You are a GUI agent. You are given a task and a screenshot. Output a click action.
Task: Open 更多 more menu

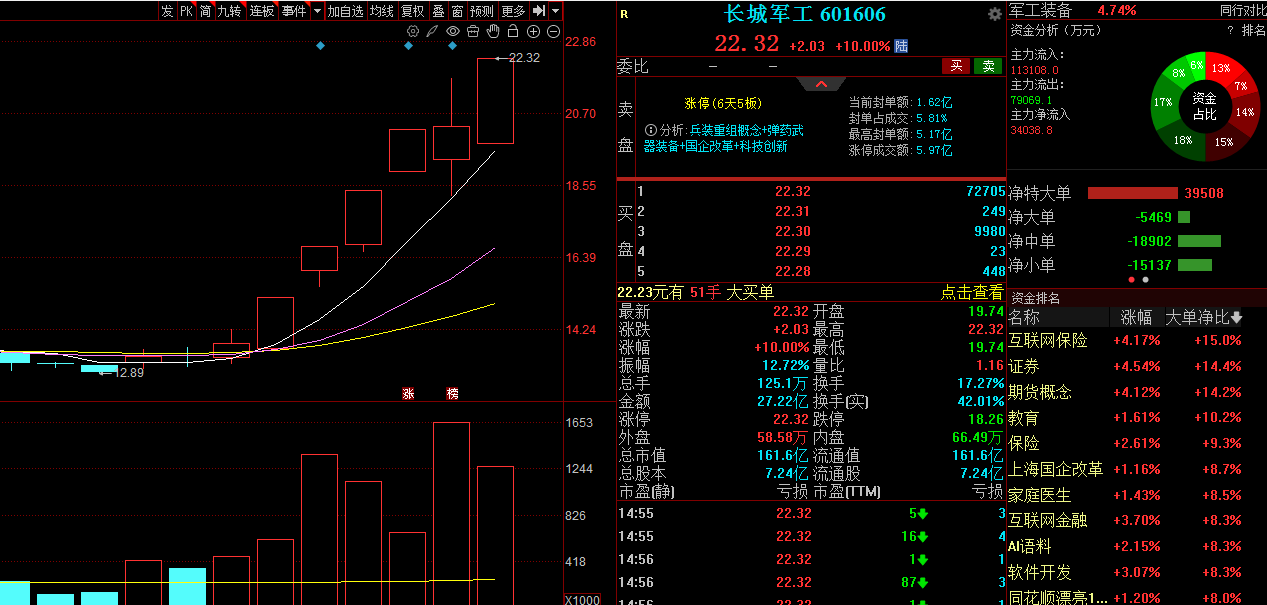coord(513,11)
